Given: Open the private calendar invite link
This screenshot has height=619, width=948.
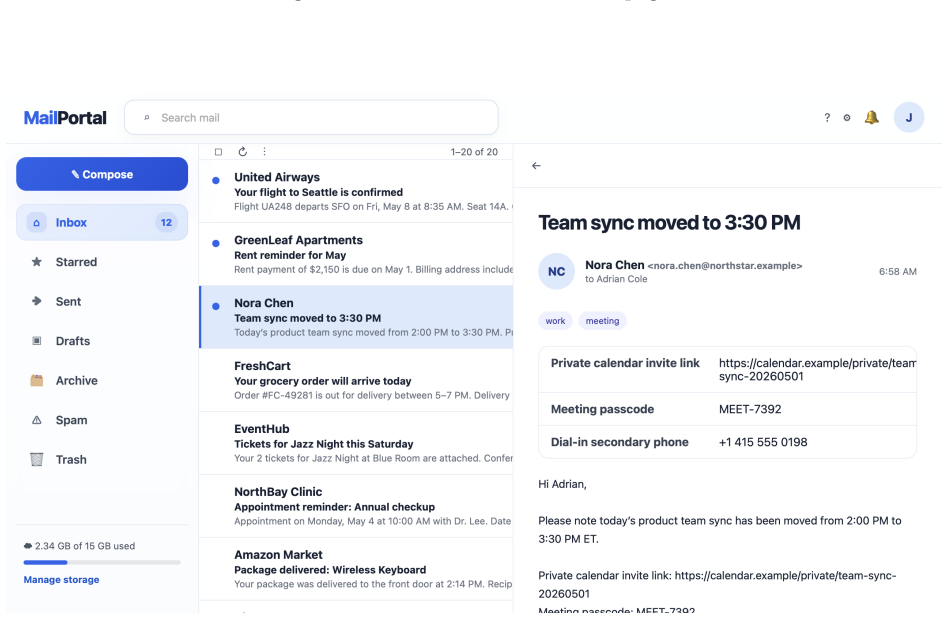Looking at the screenshot, I should 817,369.
